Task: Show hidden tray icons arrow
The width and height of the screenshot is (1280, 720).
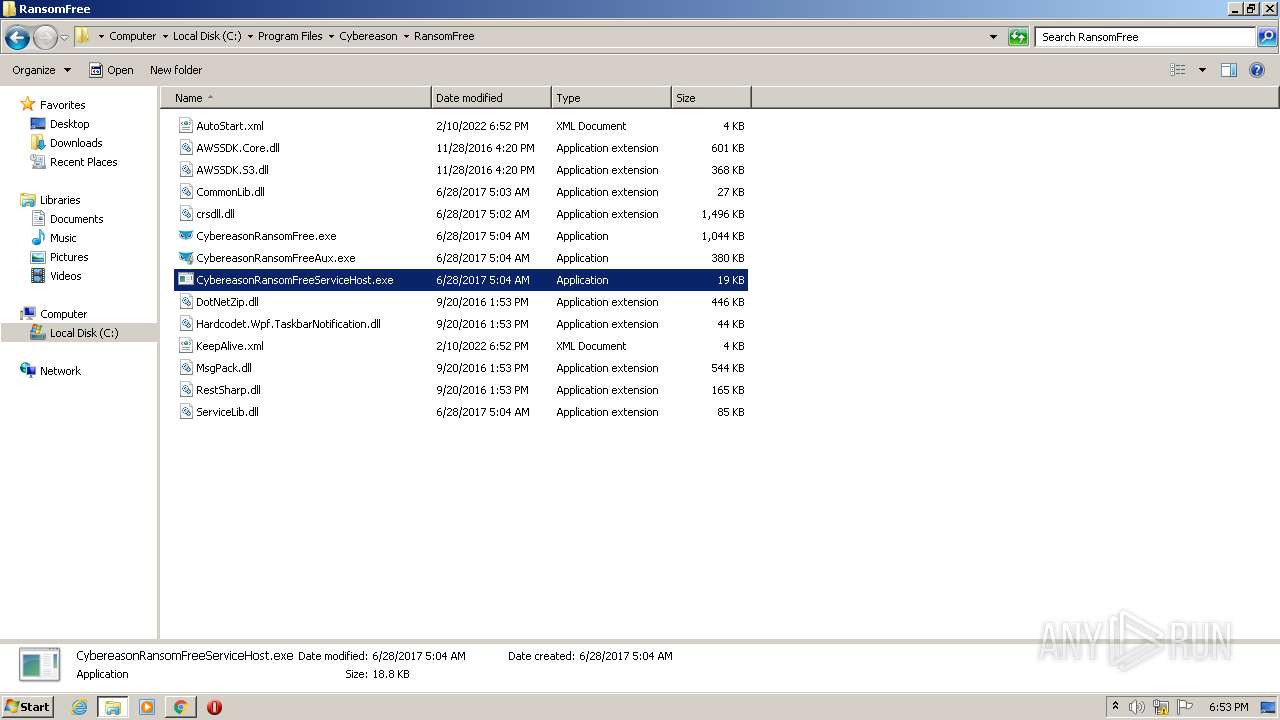Action: (x=1115, y=707)
